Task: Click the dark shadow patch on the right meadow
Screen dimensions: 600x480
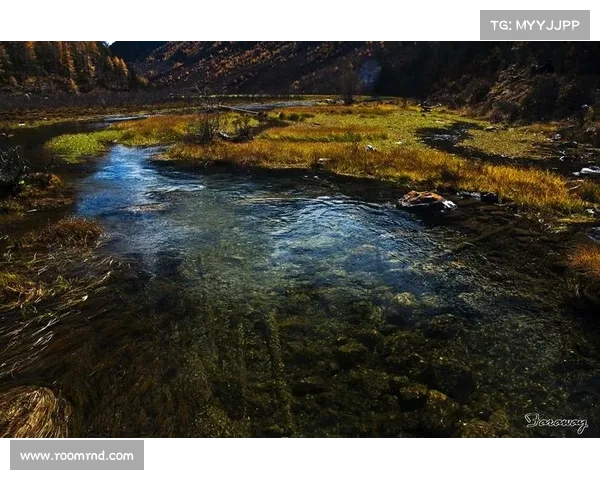Action: (450, 138)
